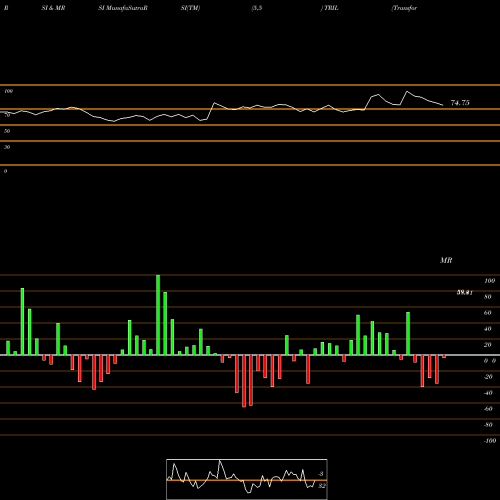Image resolution: width=500 pixels, height=500 pixels.
Task: Click the MR axis label 40
Action: click(488, 329)
